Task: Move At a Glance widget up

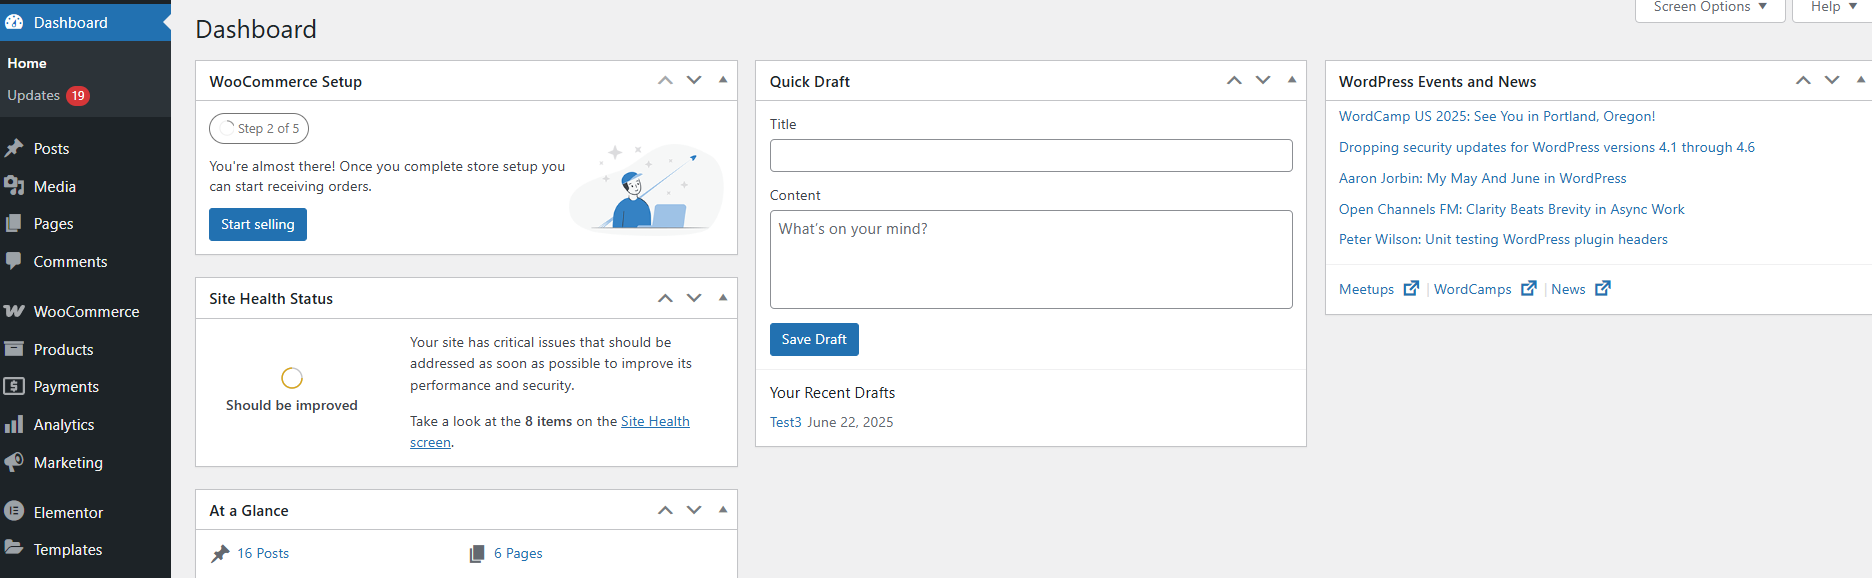Action: tap(665, 510)
